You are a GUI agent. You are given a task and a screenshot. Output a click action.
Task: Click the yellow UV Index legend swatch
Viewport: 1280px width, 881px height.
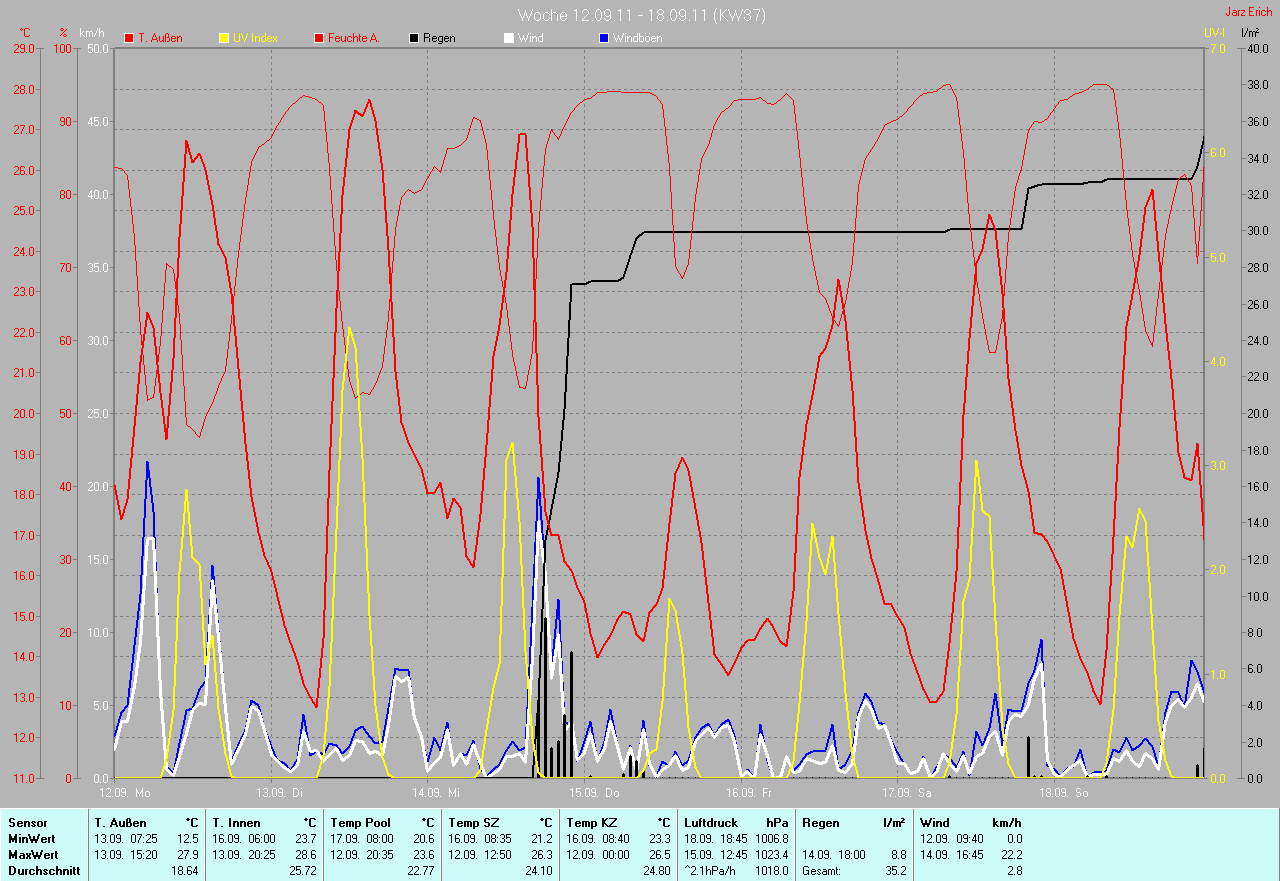[x=224, y=38]
